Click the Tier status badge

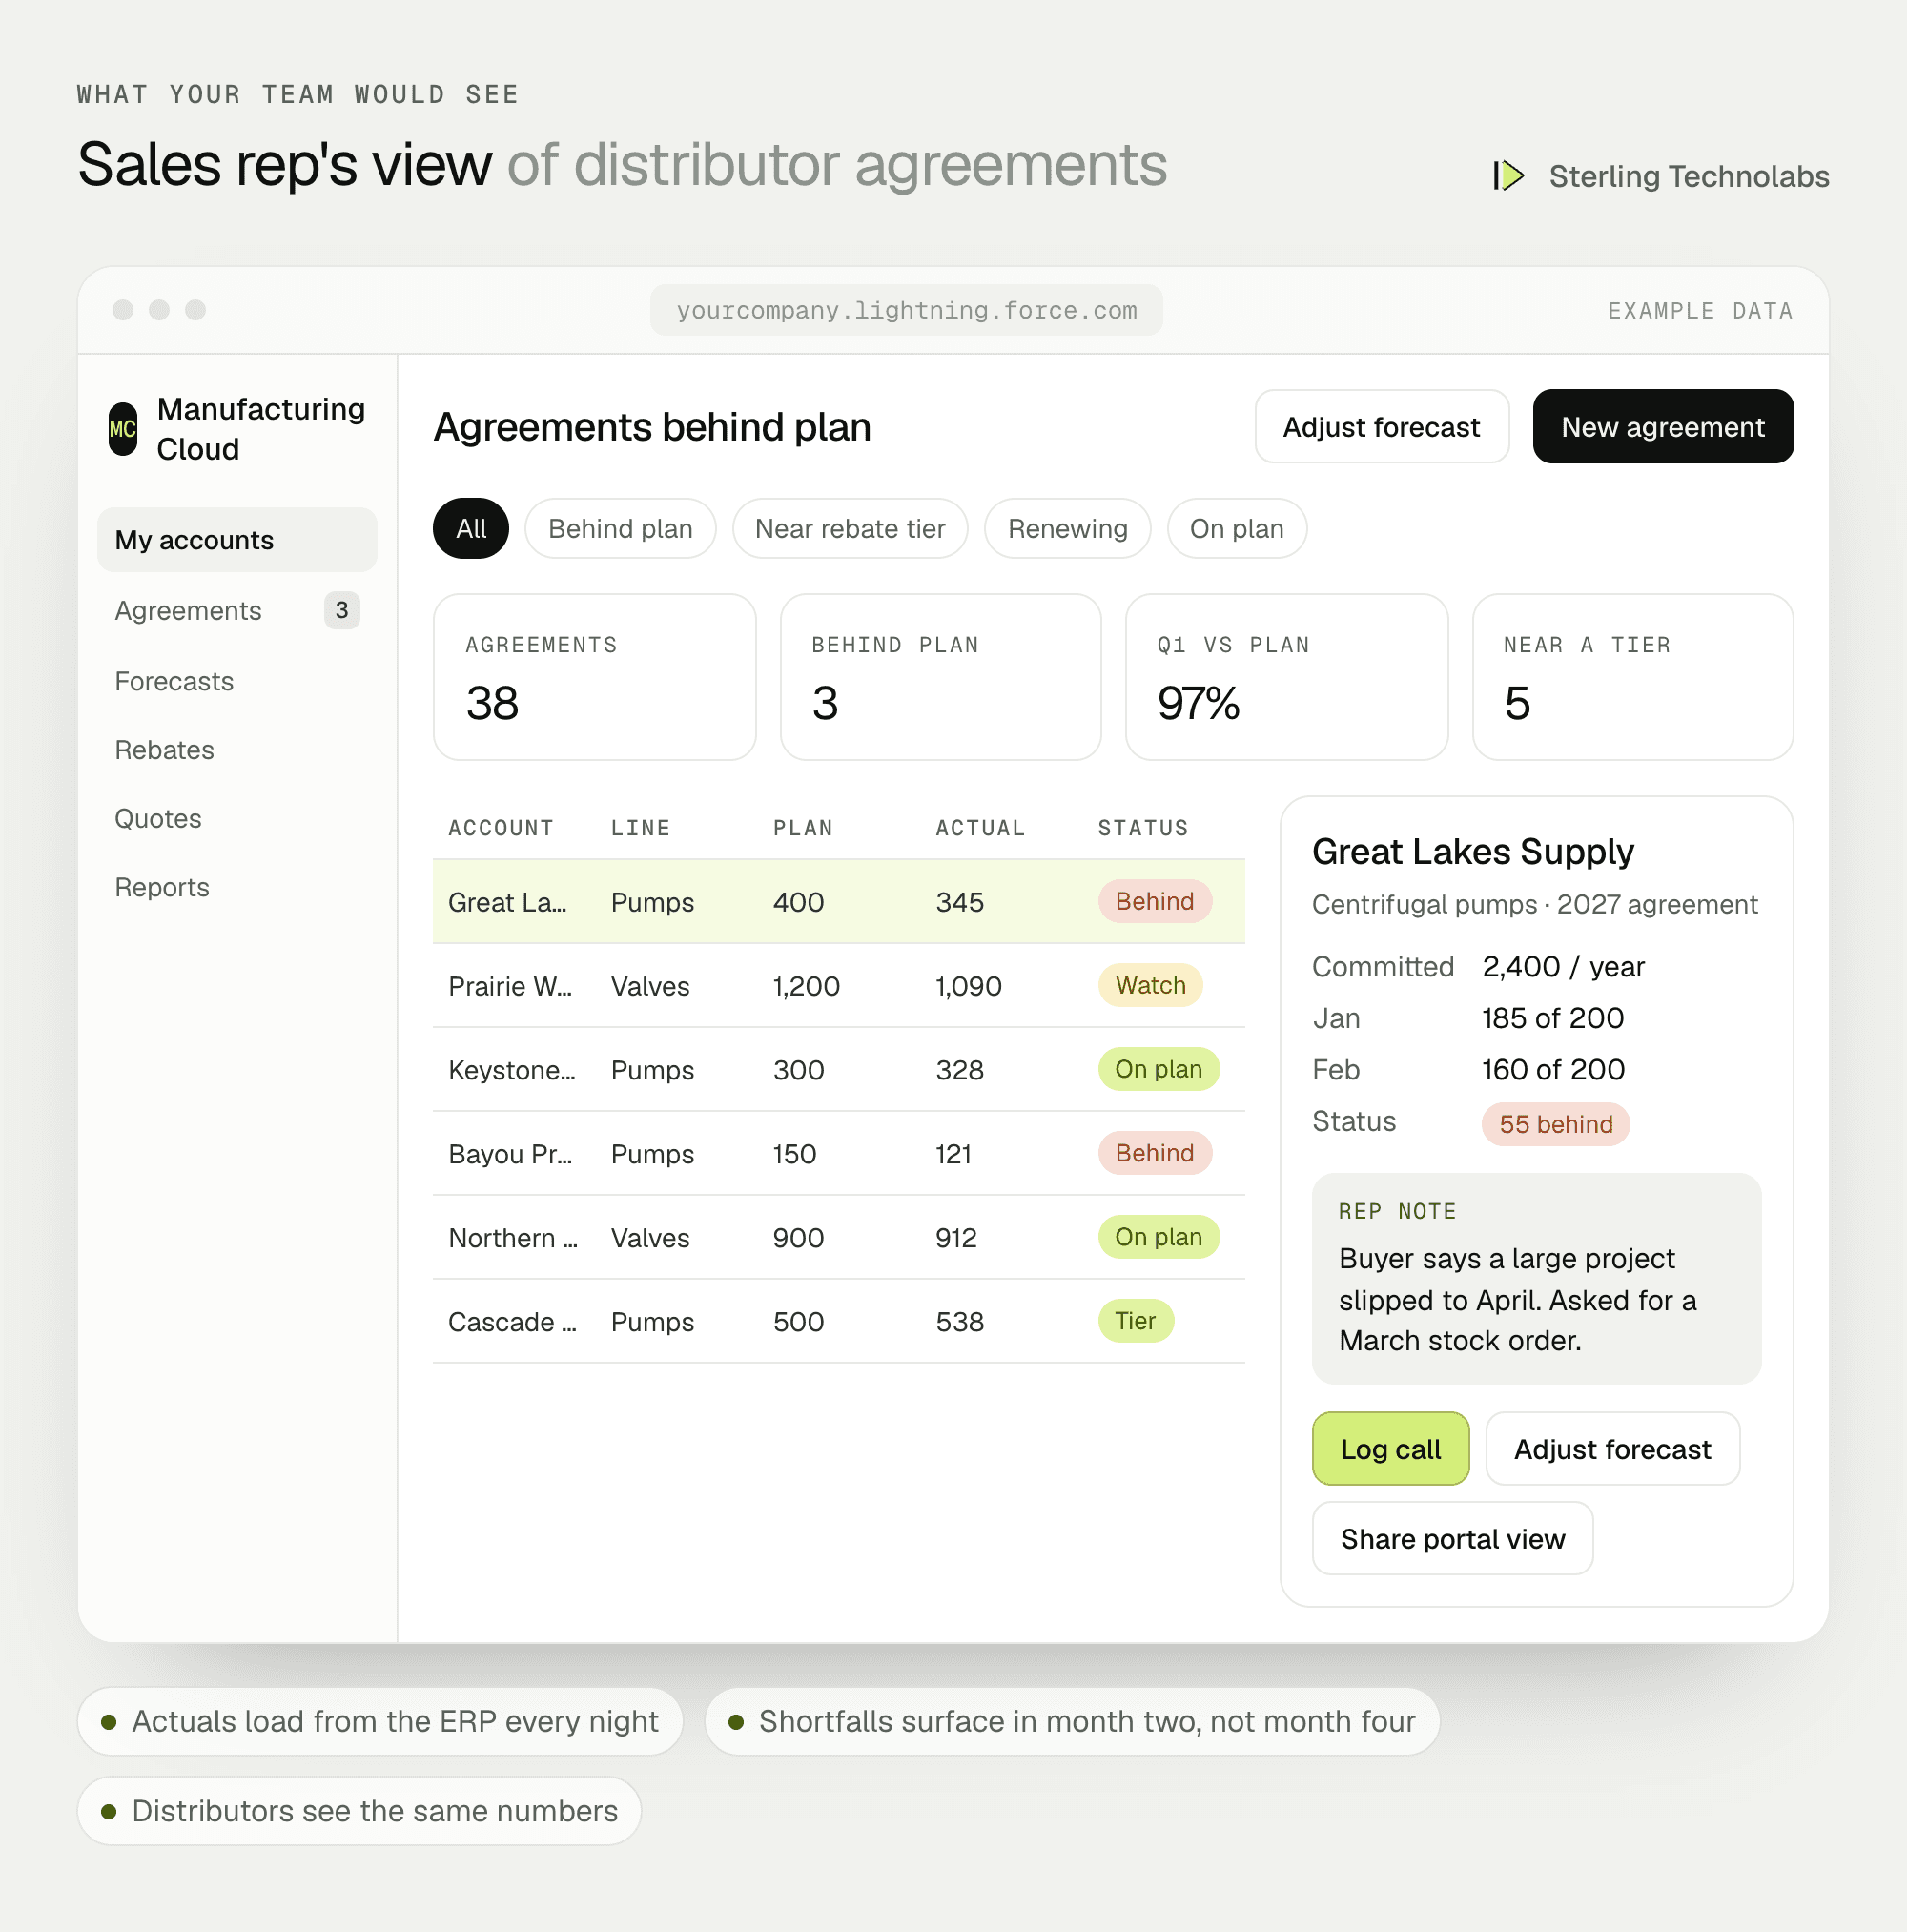[x=1136, y=1321]
